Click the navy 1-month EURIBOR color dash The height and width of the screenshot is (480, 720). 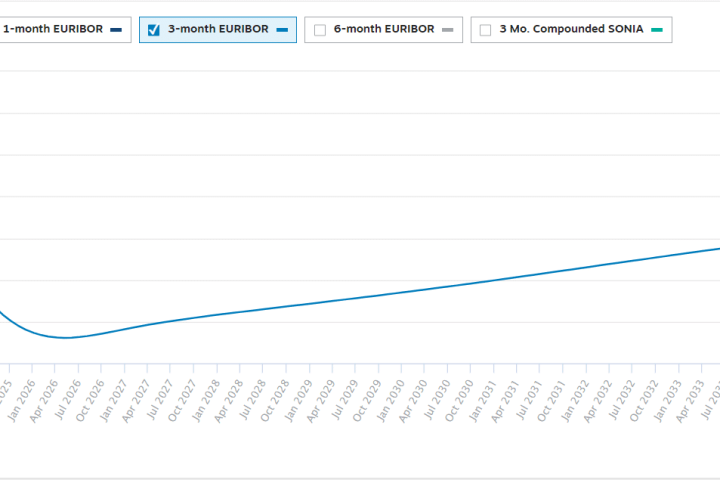[x=117, y=30]
